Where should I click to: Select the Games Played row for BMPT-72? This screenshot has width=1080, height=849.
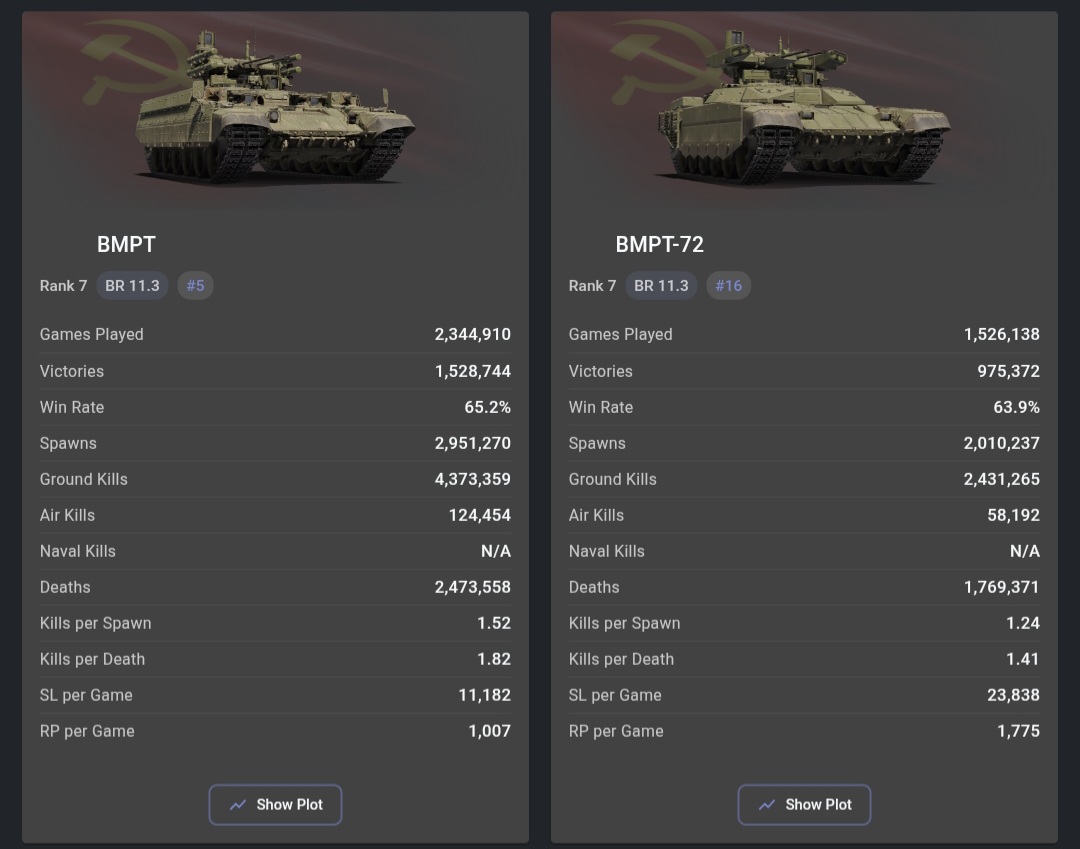(x=804, y=334)
